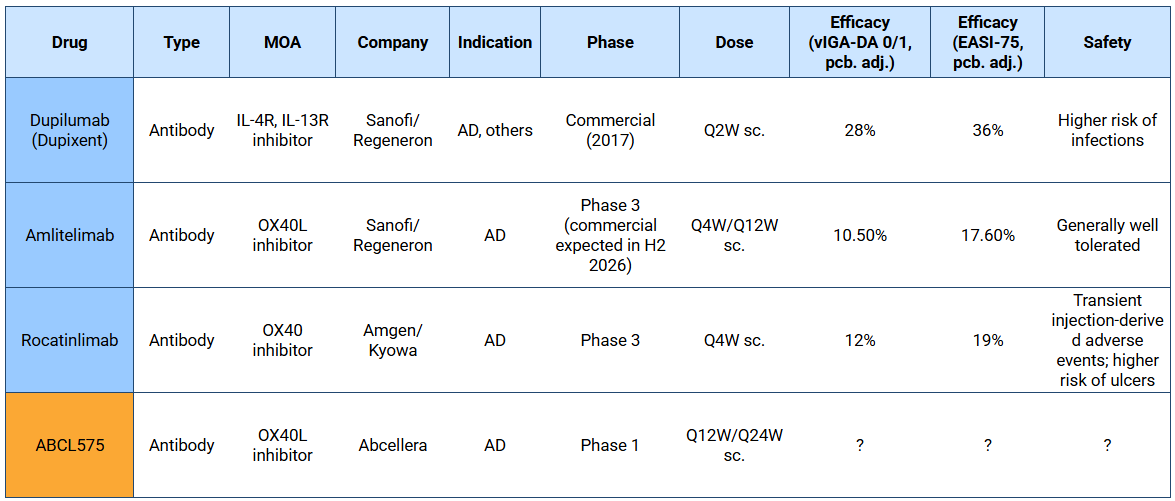The image size is (1175, 501).
Task: Click the Commercial (2017) phase cell
Action: (610, 130)
